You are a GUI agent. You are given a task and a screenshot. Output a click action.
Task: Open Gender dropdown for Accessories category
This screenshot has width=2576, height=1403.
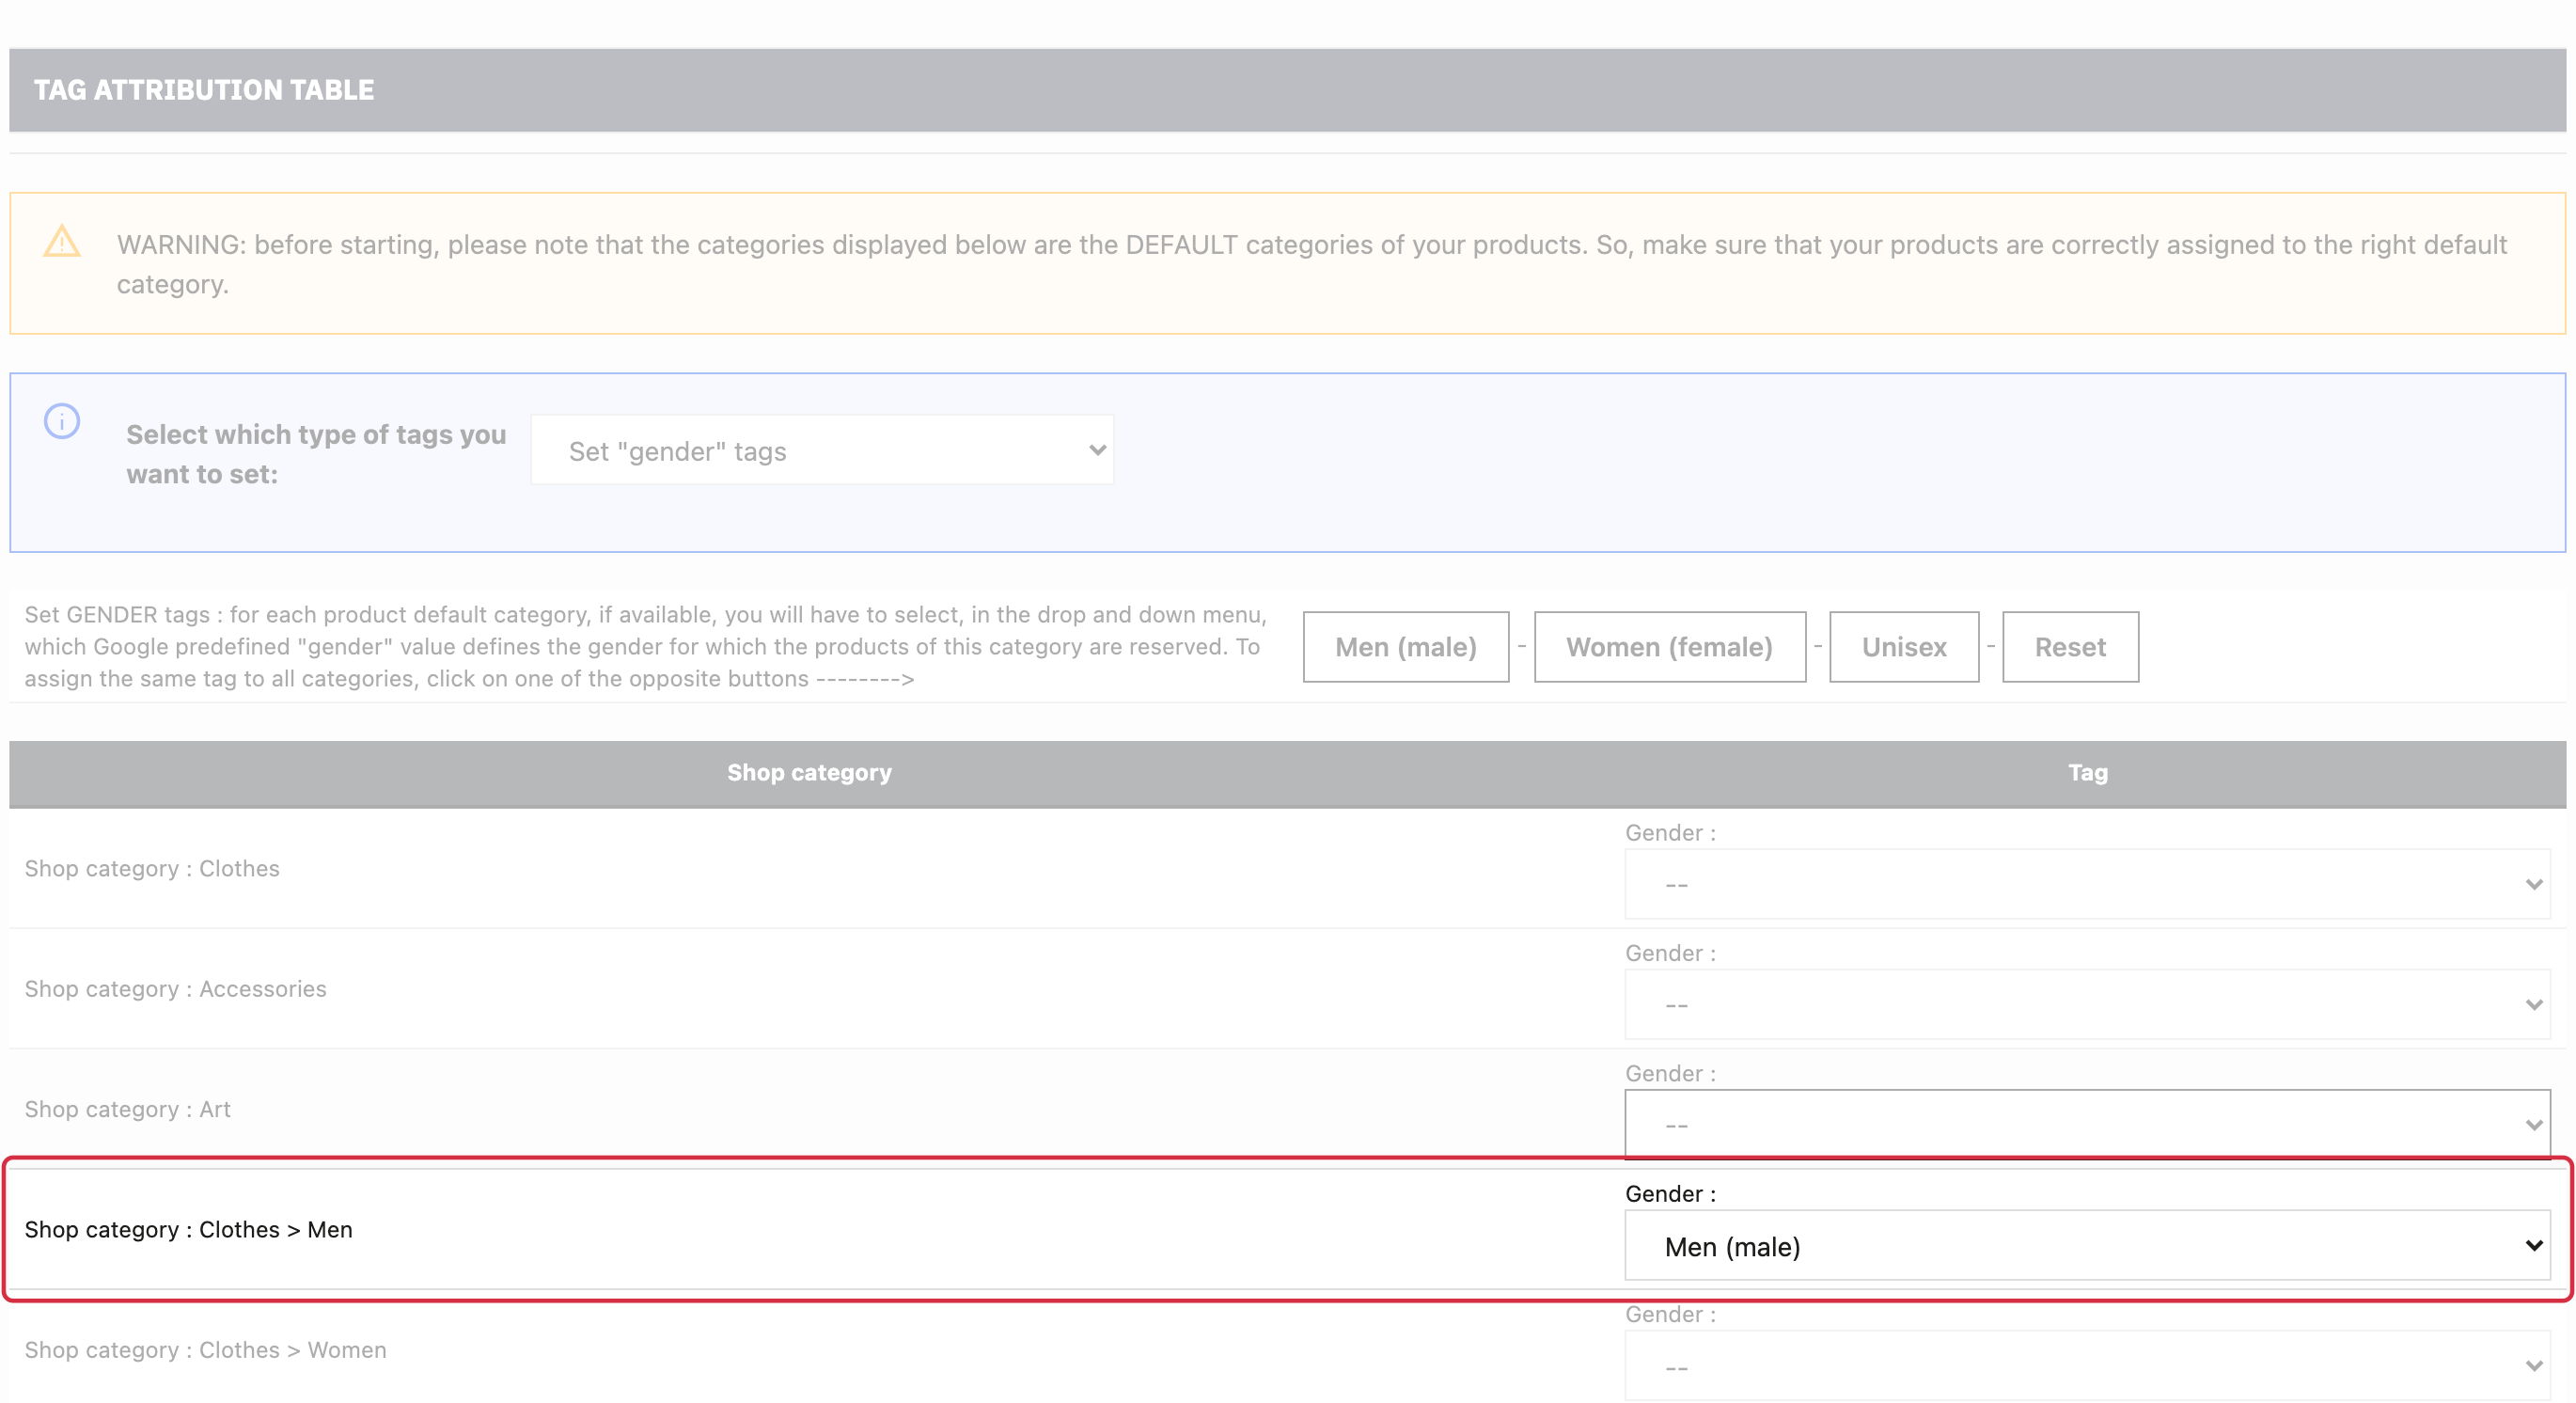click(2087, 1004)
